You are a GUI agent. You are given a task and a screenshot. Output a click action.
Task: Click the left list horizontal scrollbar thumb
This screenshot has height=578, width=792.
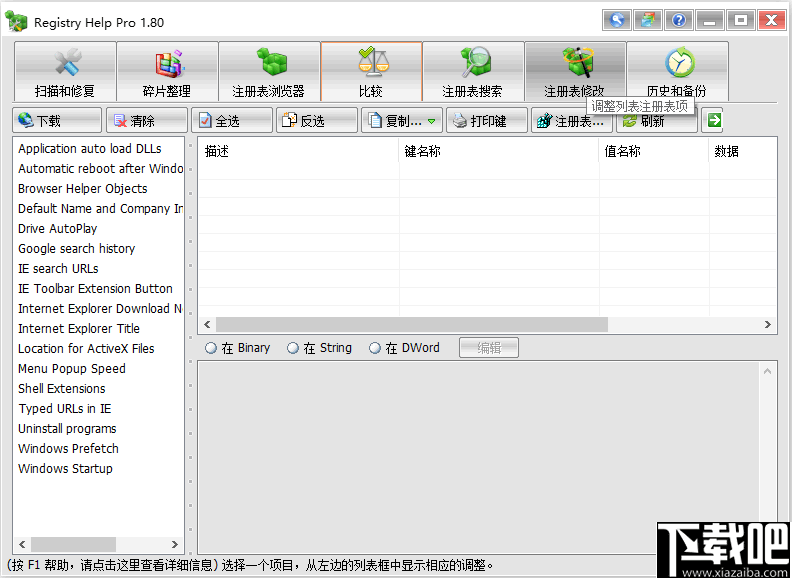73,544
